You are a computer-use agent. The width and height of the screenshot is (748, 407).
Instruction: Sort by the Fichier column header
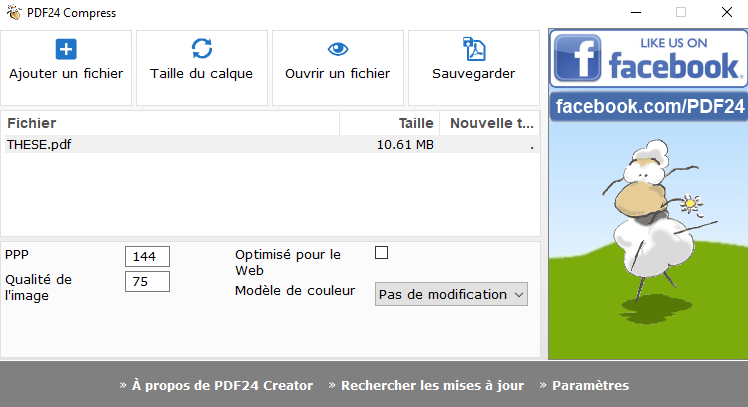click(170, 123)
